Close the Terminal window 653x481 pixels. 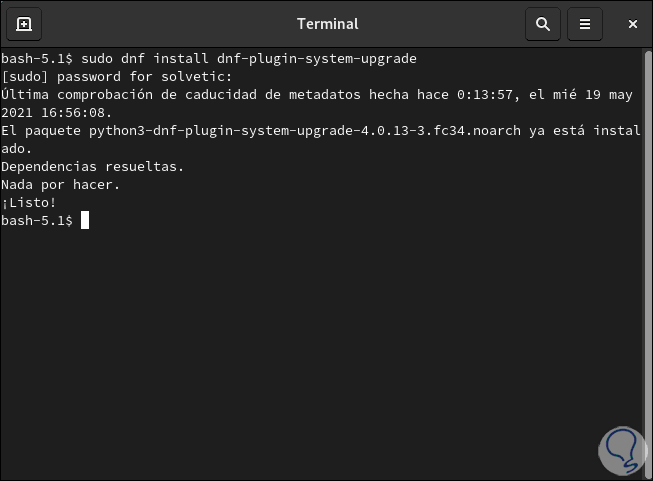pyautogui.click(x=632, y=24)
